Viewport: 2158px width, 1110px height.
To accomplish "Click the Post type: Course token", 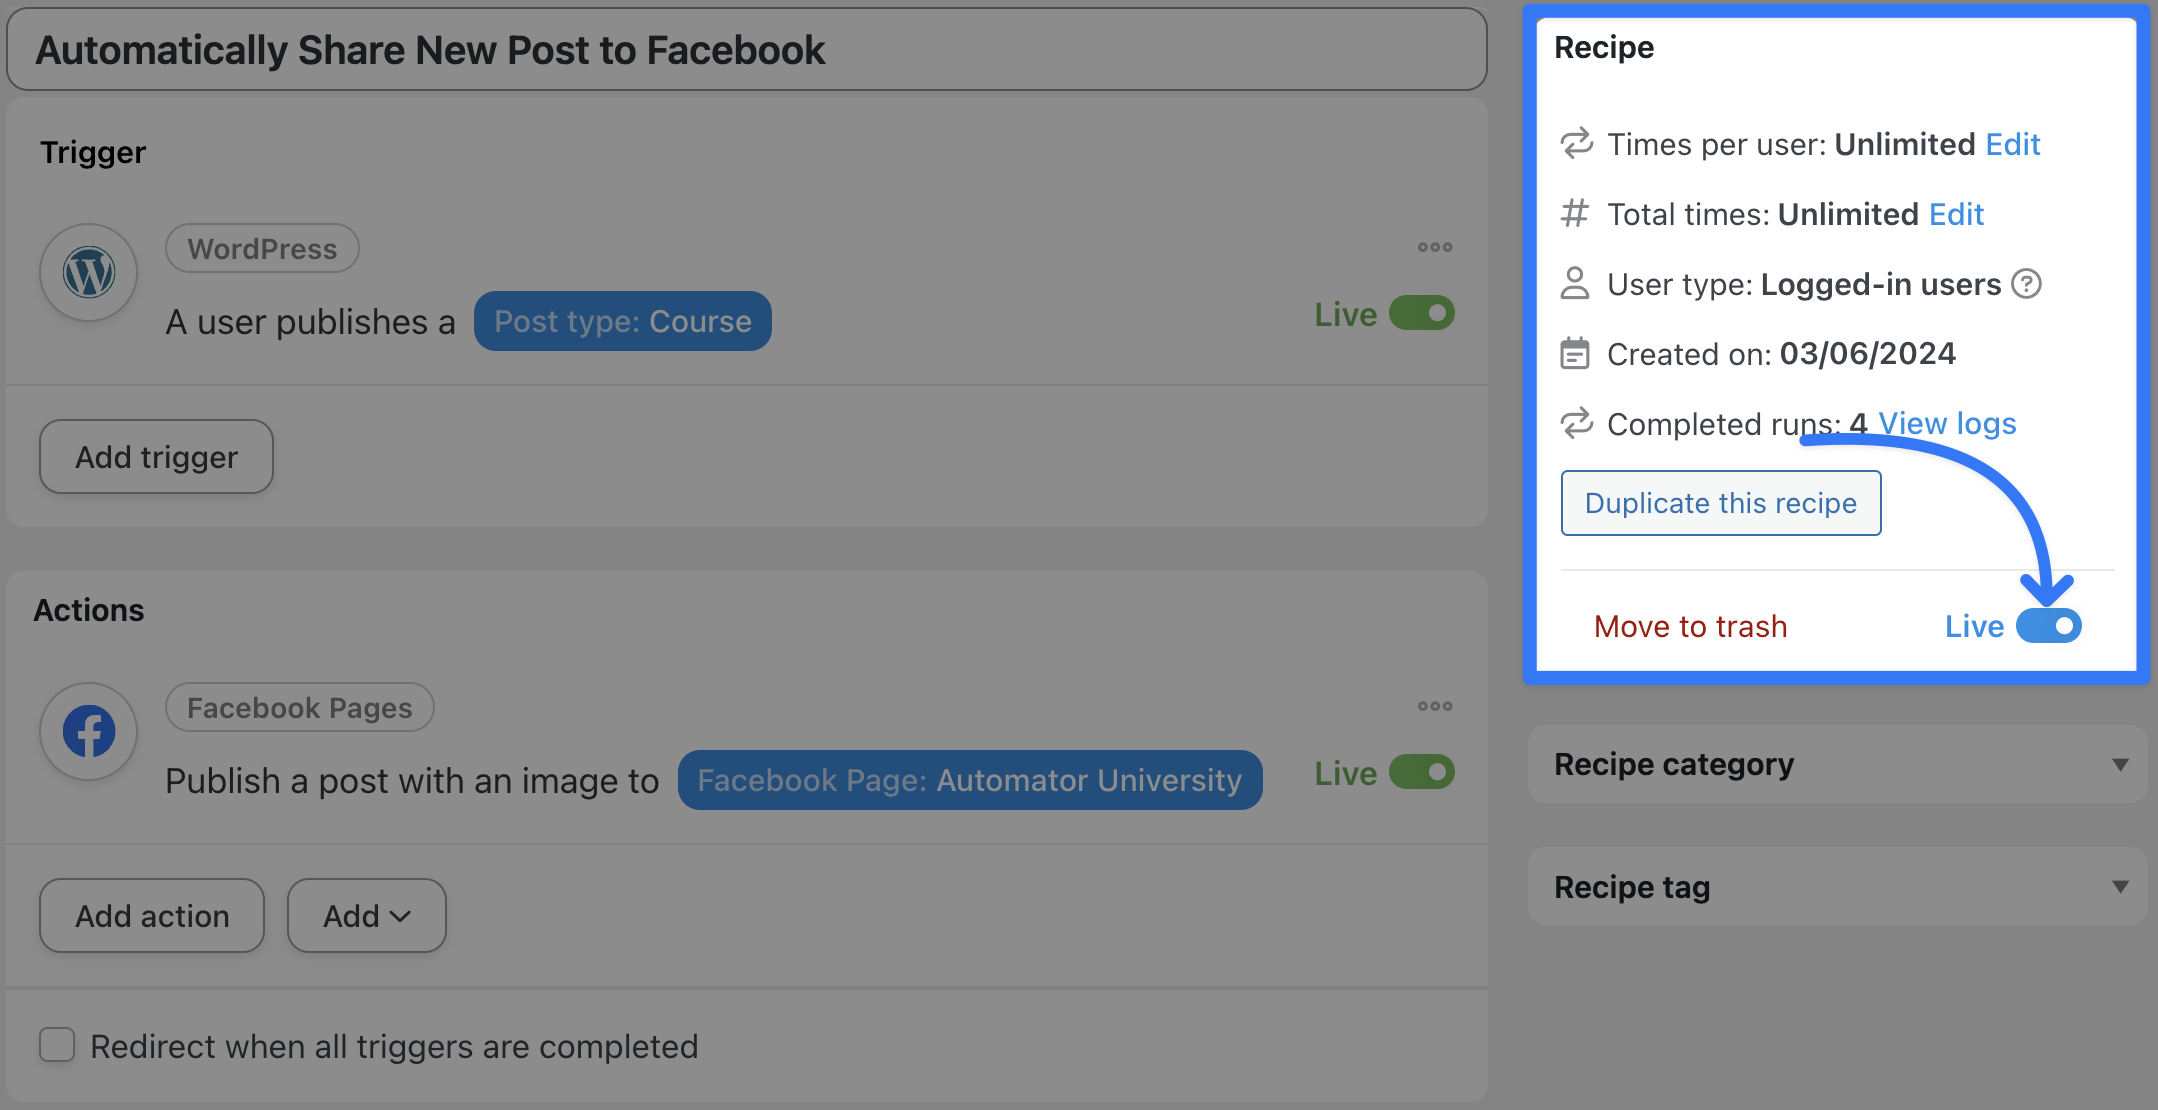I will click(622, 321).
